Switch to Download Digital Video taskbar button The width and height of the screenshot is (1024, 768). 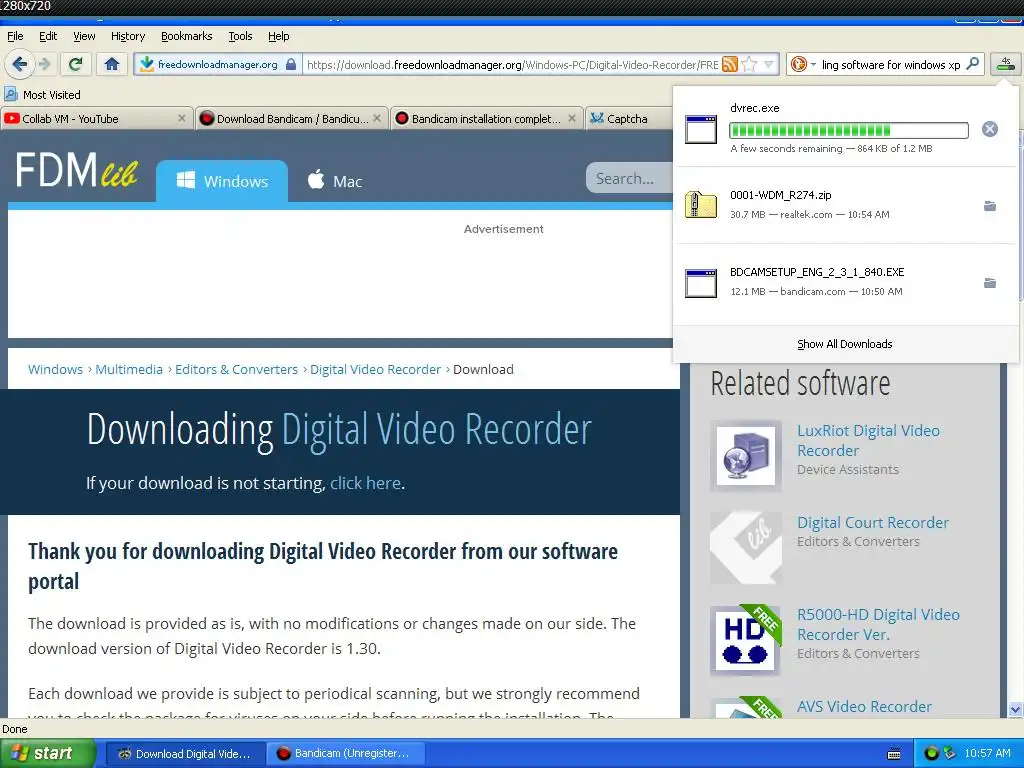[x=185, y=754]
